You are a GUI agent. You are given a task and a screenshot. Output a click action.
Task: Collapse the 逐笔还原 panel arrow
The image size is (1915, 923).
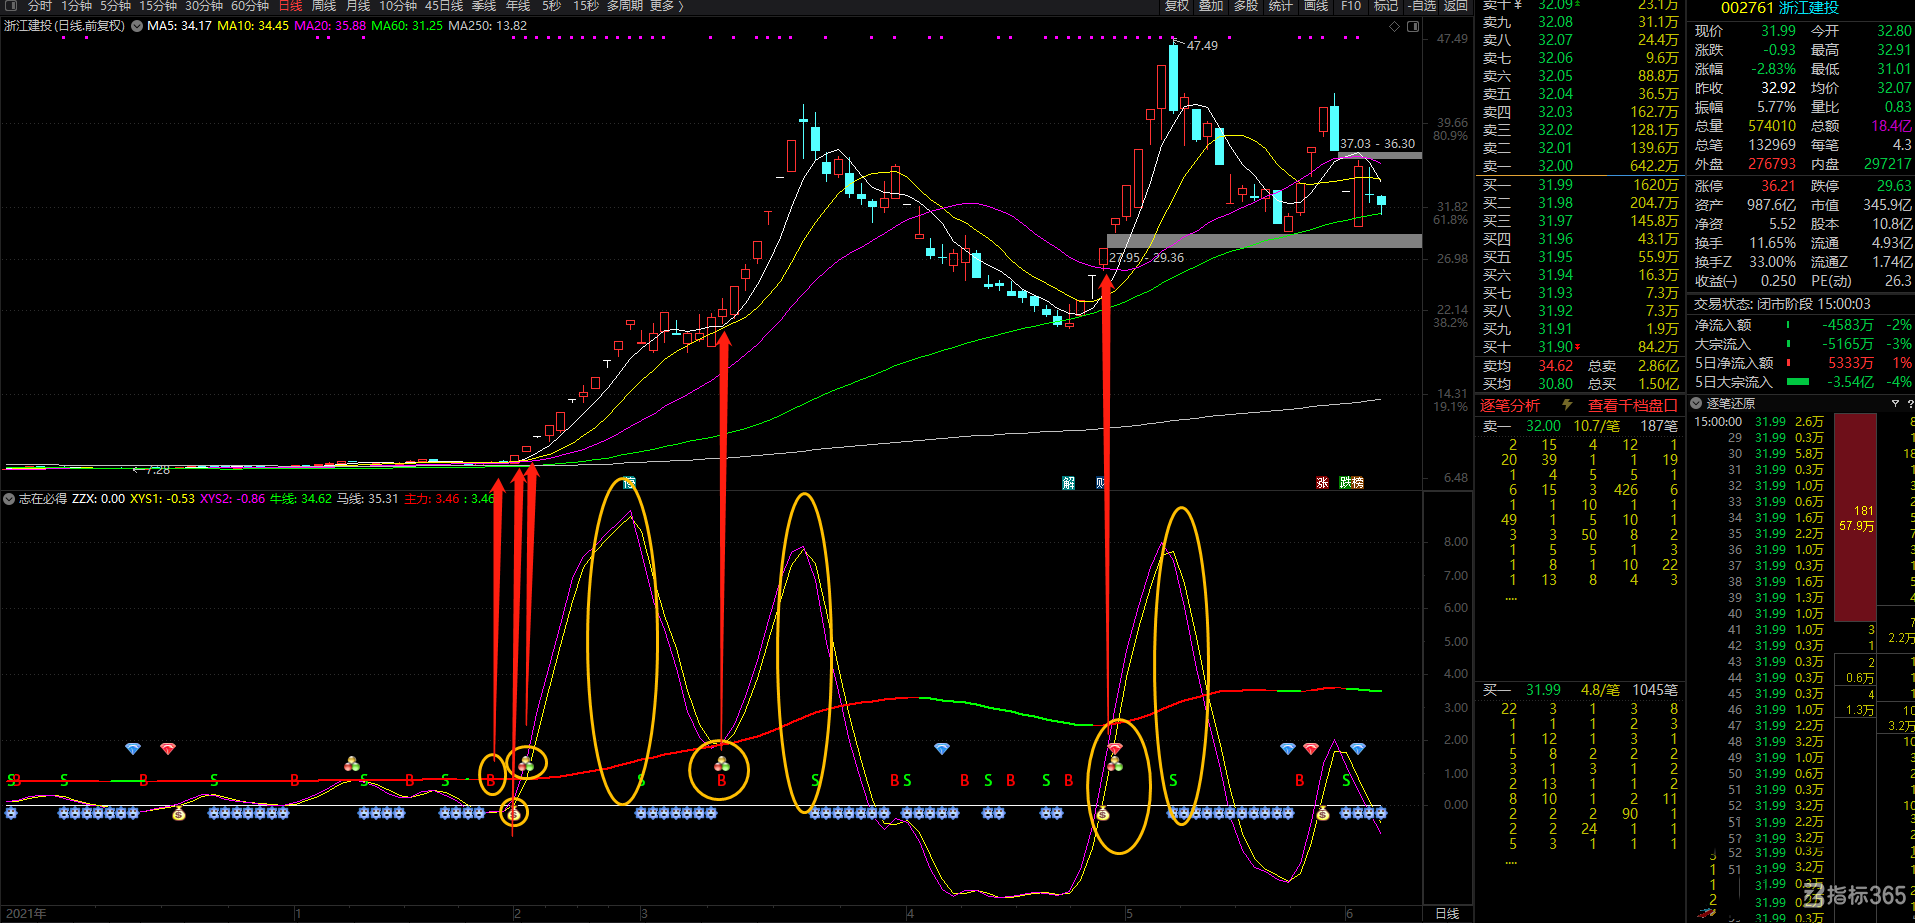pos(1696,403)
